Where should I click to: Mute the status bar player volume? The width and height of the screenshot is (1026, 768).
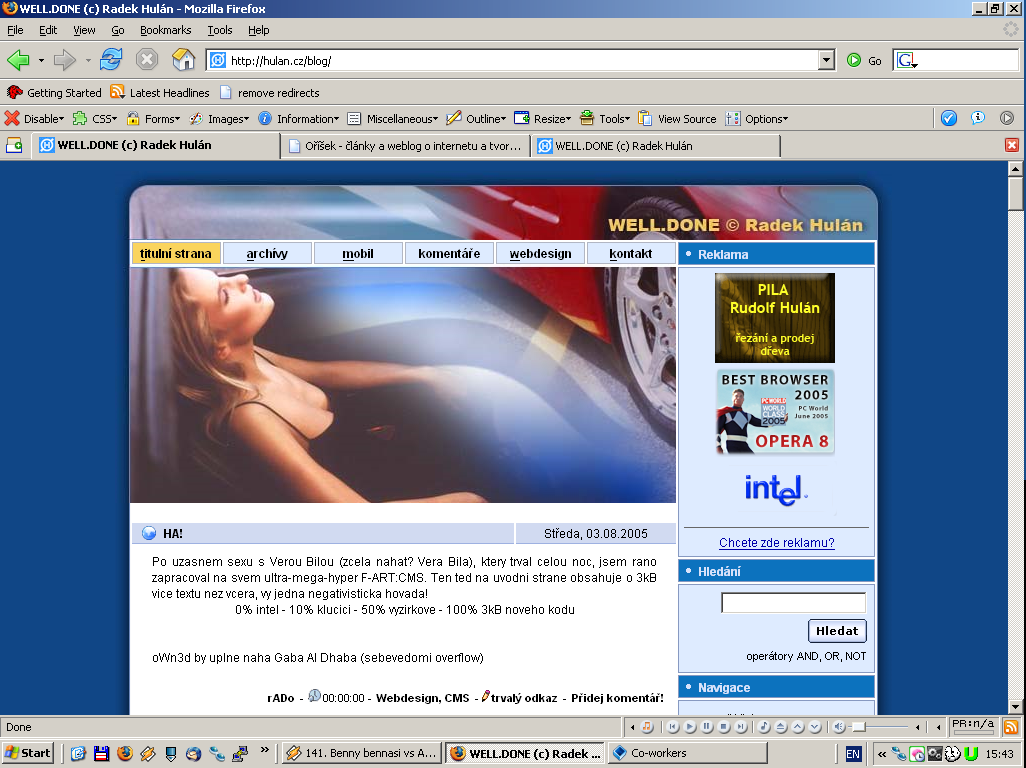coord(840,727)
